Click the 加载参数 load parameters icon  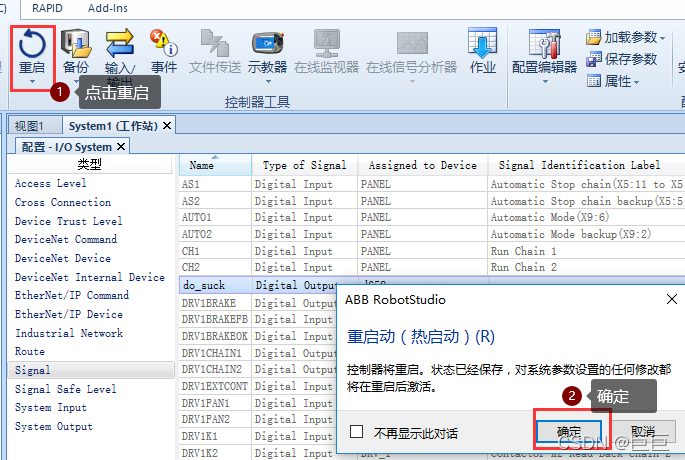593,38
